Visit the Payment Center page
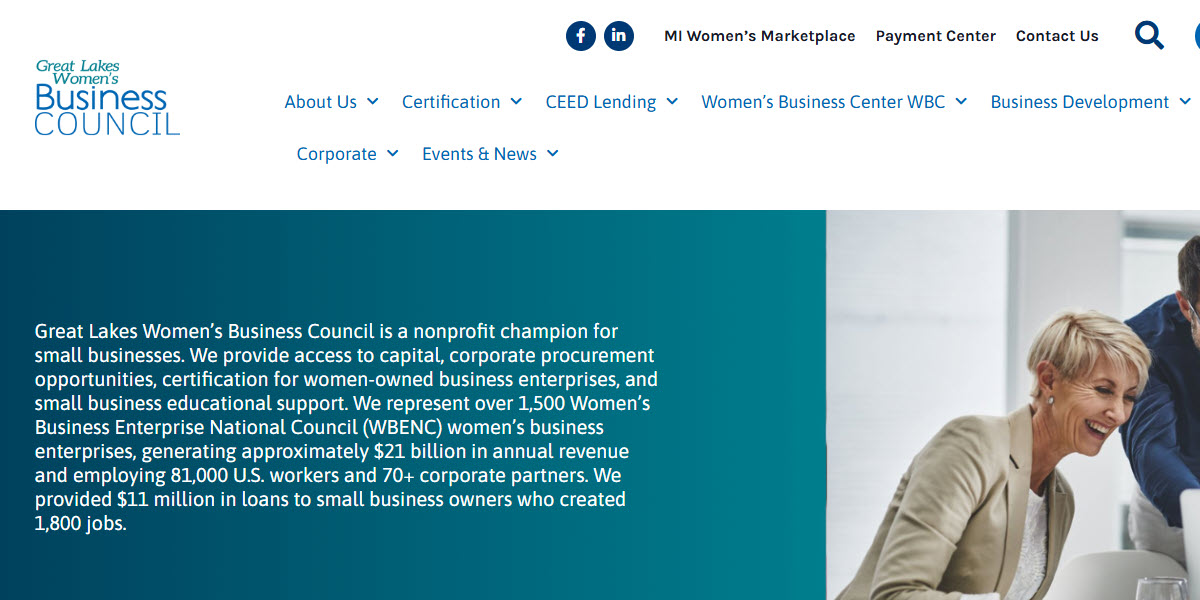Screen dimensions: 1200x600 (x=935, y=35)
